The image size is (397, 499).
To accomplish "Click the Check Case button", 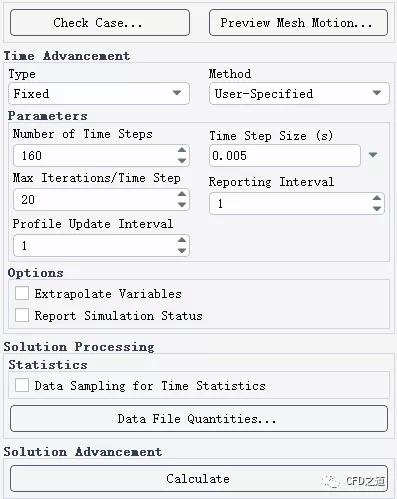I will (x=100, y=23).
